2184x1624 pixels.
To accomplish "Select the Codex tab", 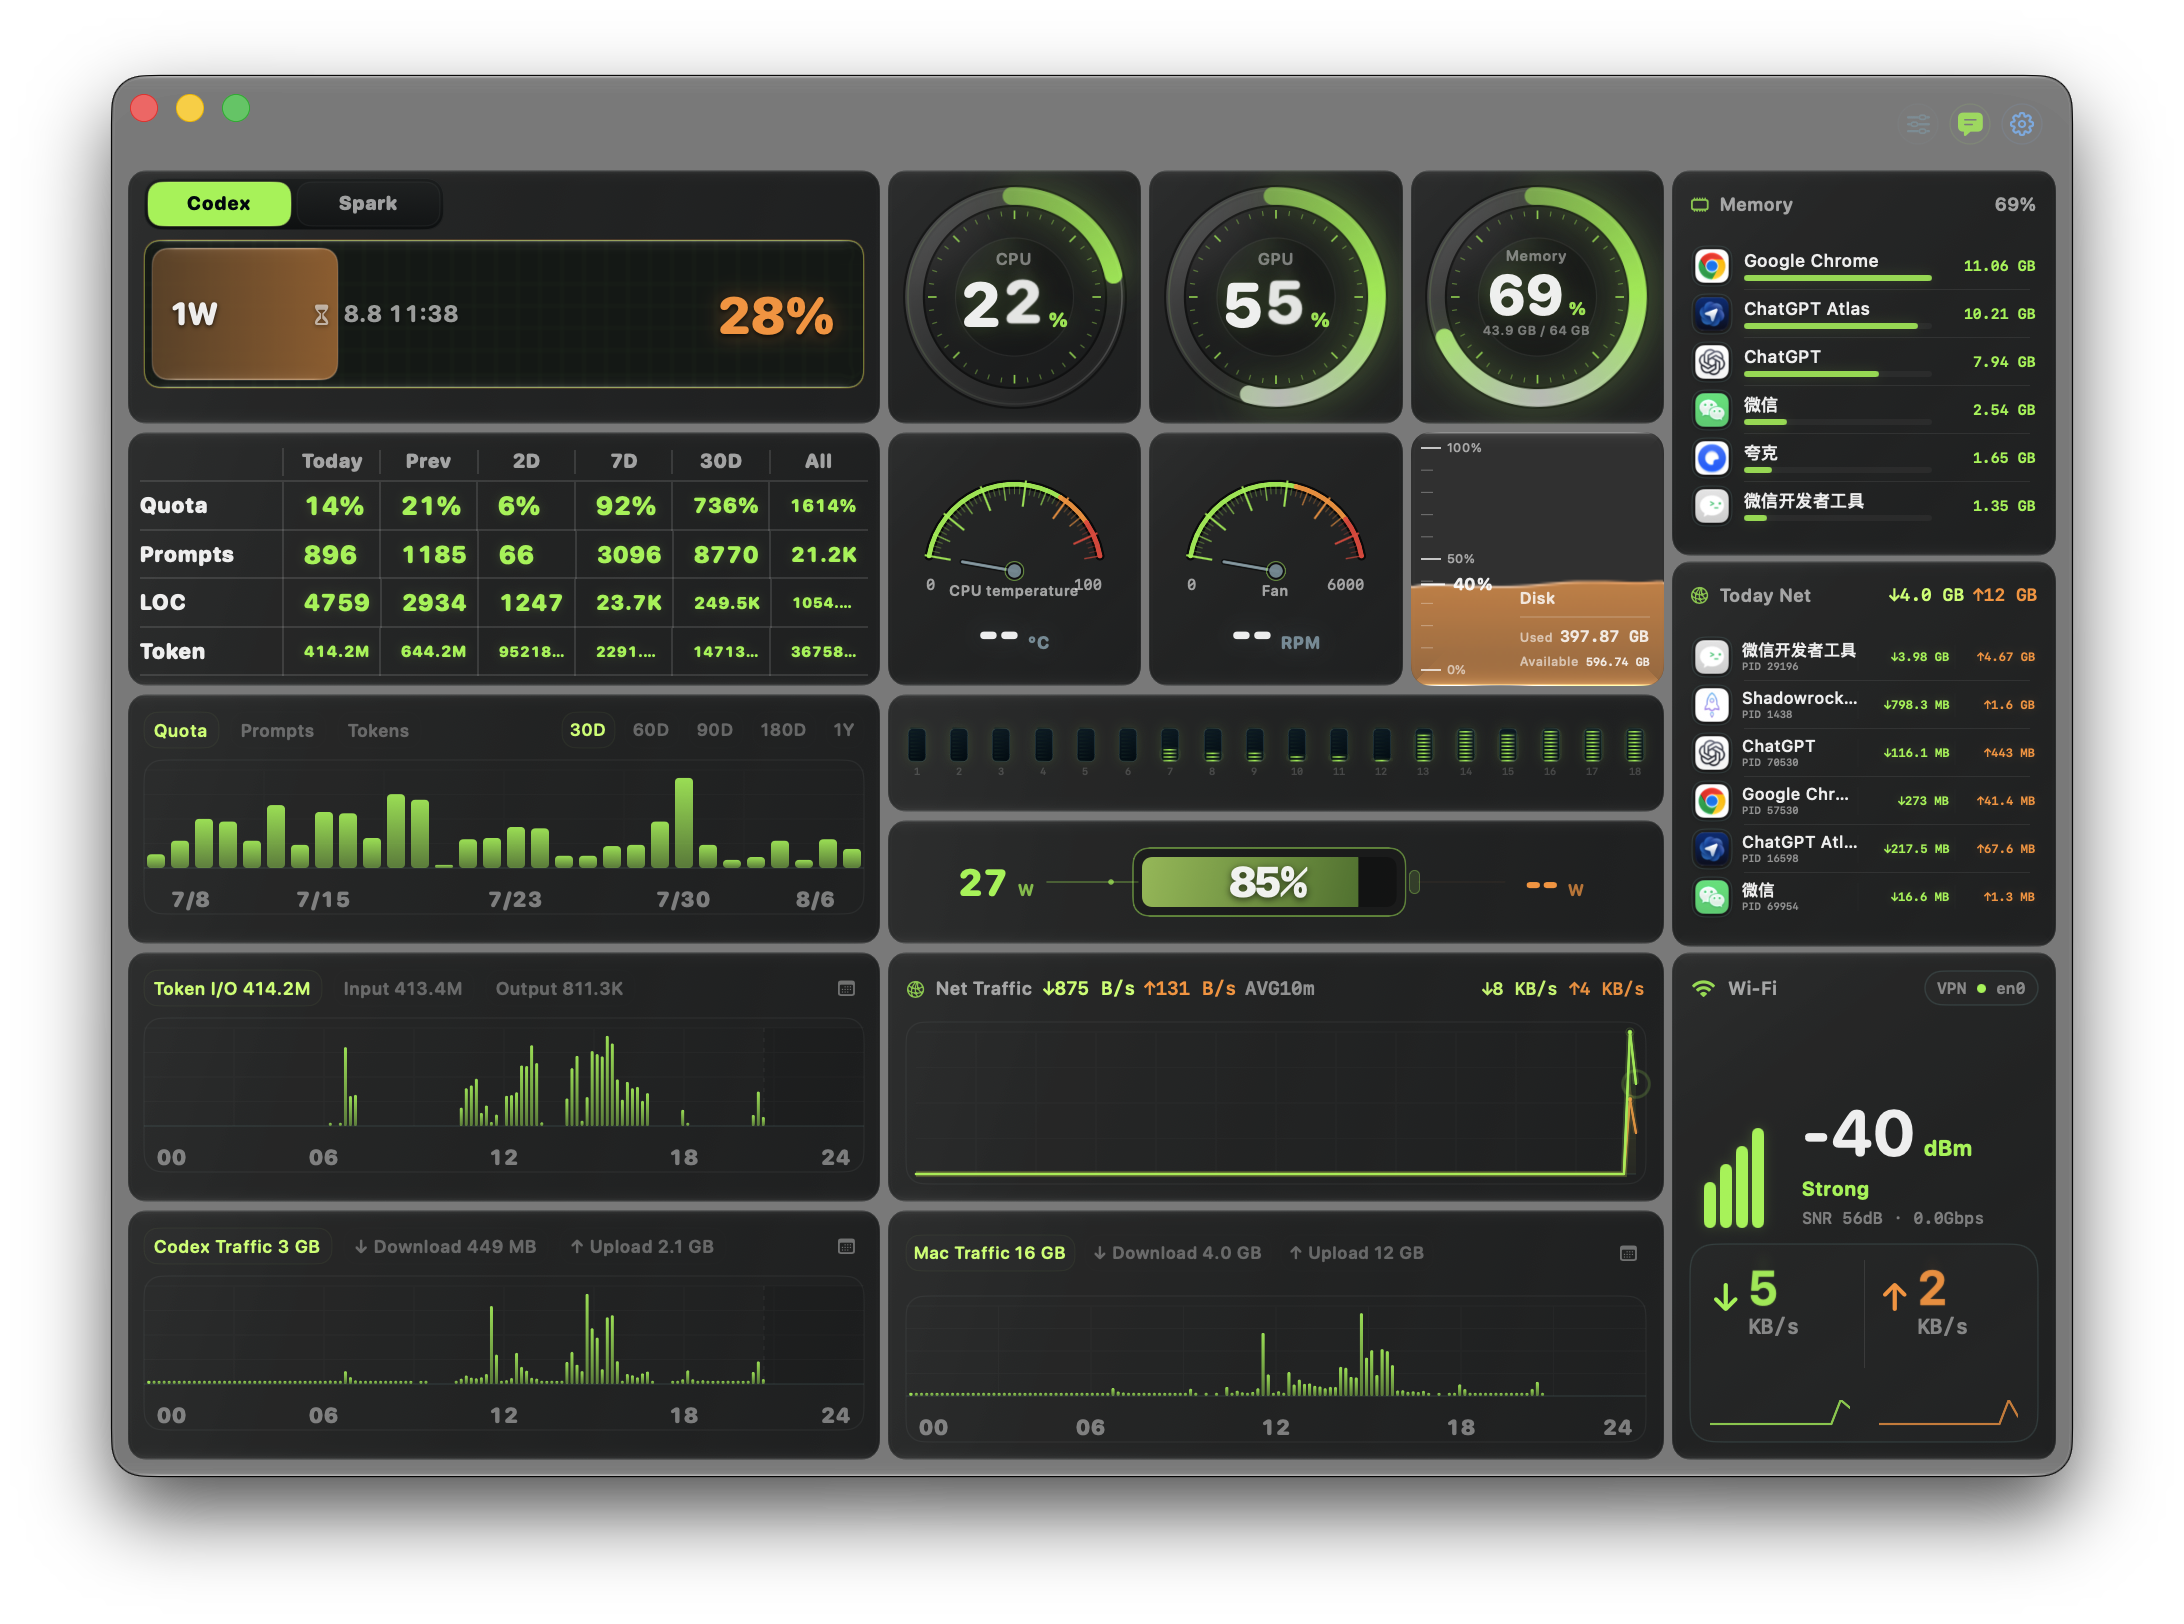I will click(x=219, y=204).
